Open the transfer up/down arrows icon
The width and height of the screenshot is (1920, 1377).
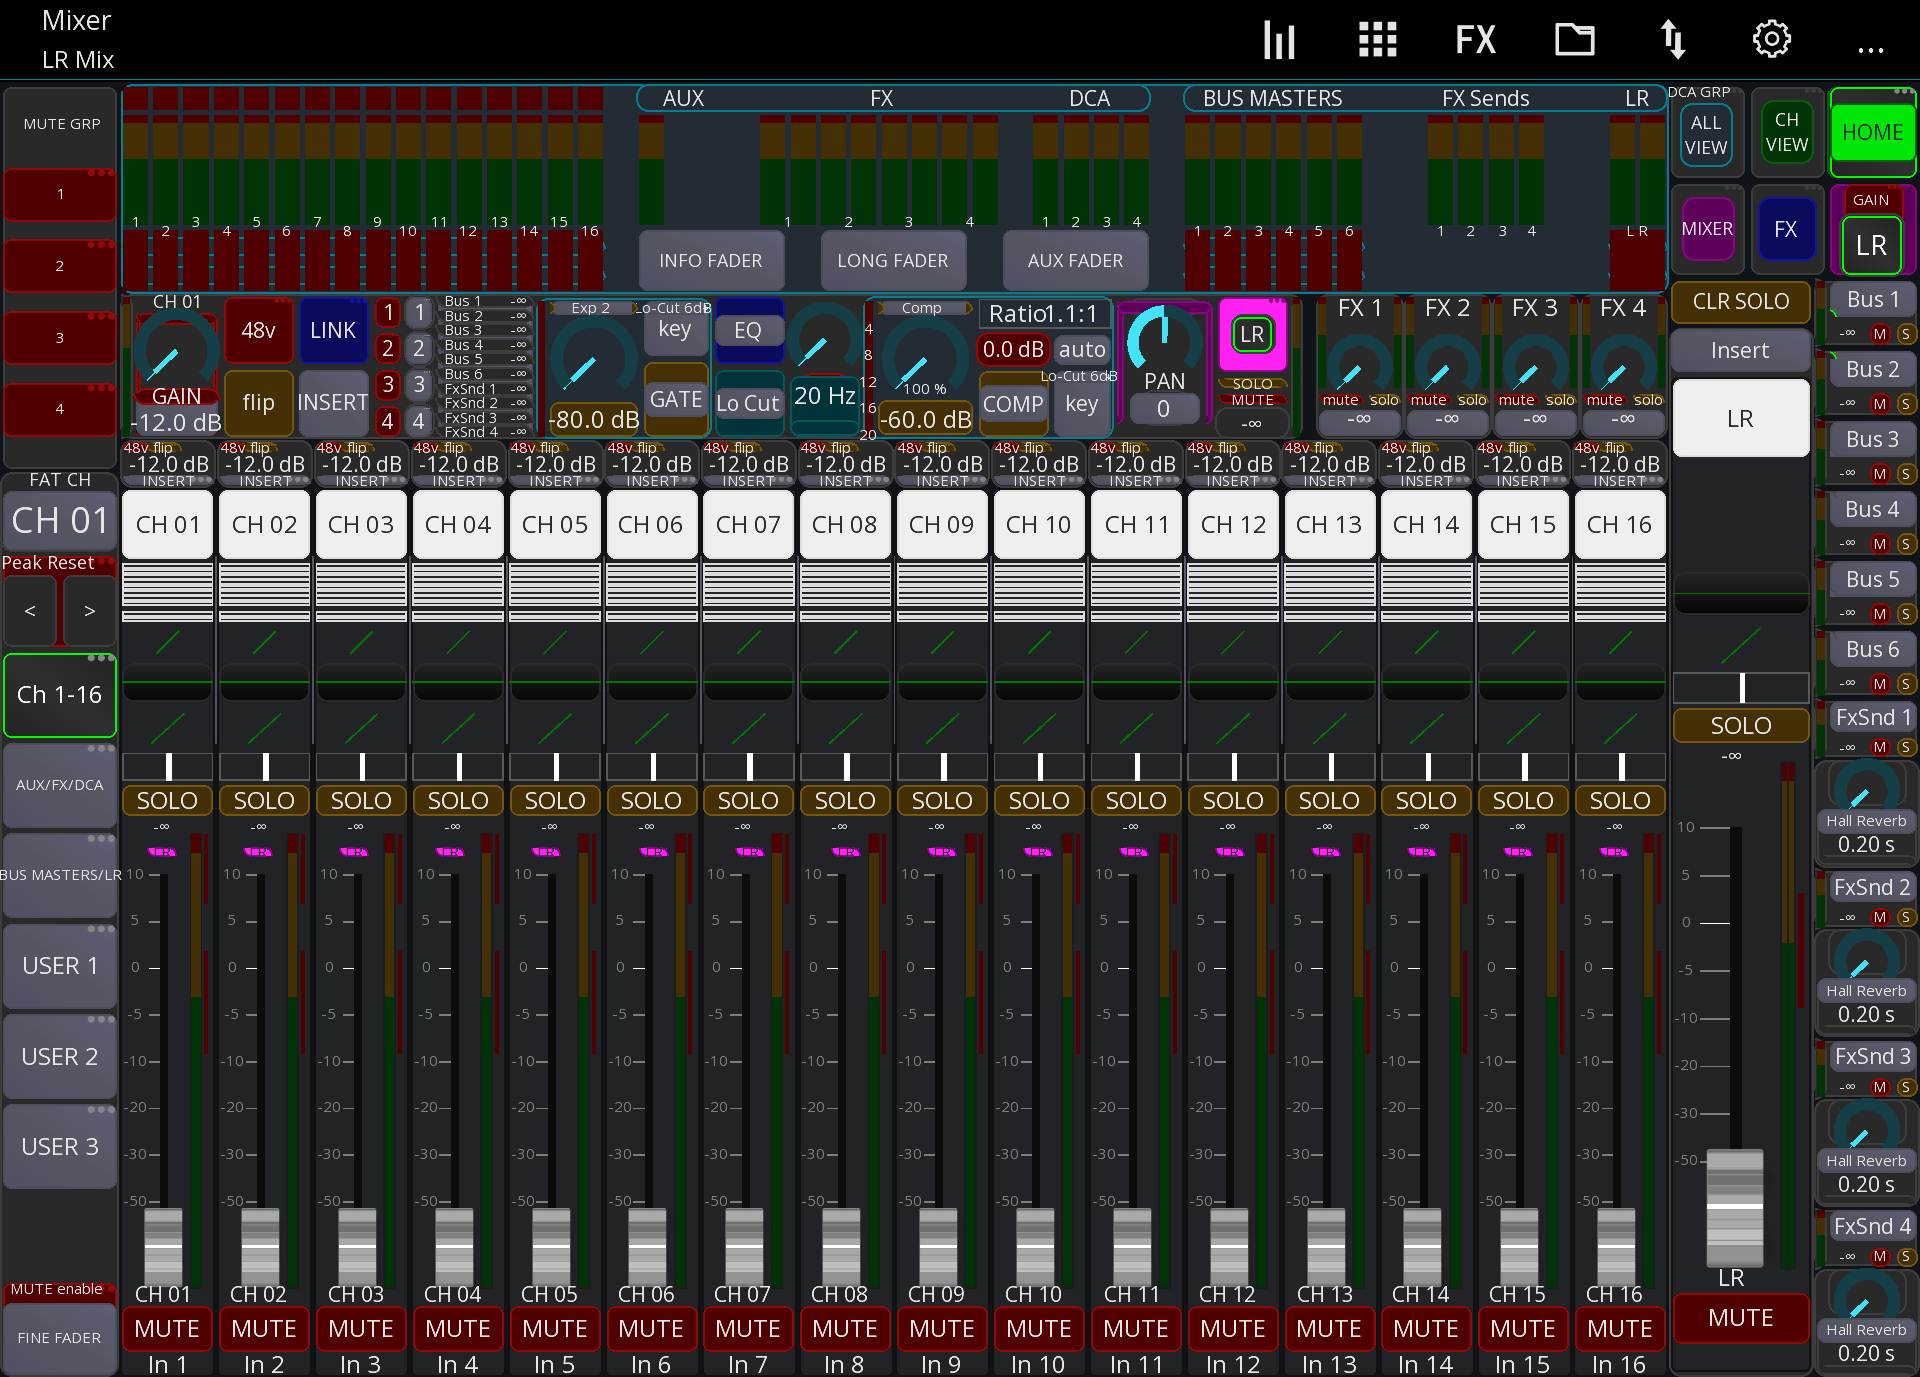click(1672, 39)
